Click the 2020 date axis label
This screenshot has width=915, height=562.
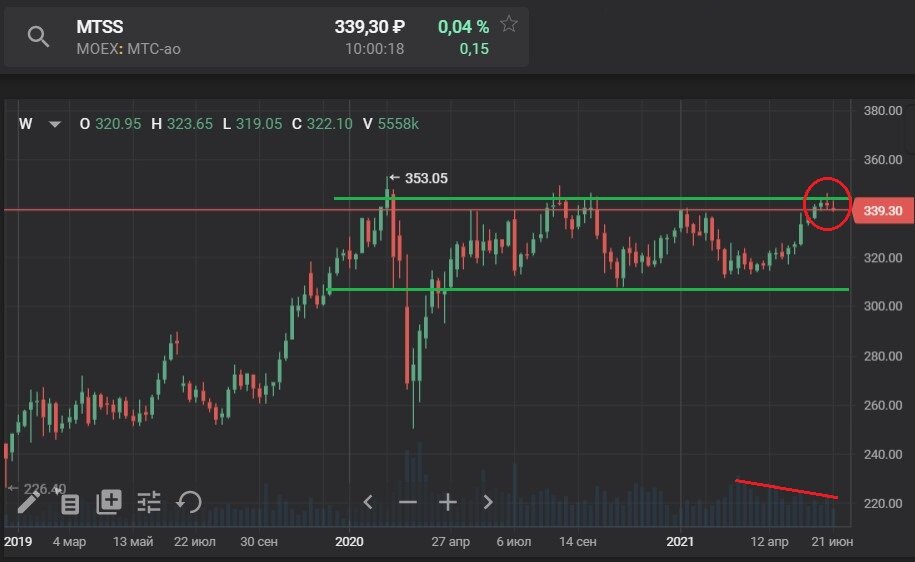pos(349,542)
